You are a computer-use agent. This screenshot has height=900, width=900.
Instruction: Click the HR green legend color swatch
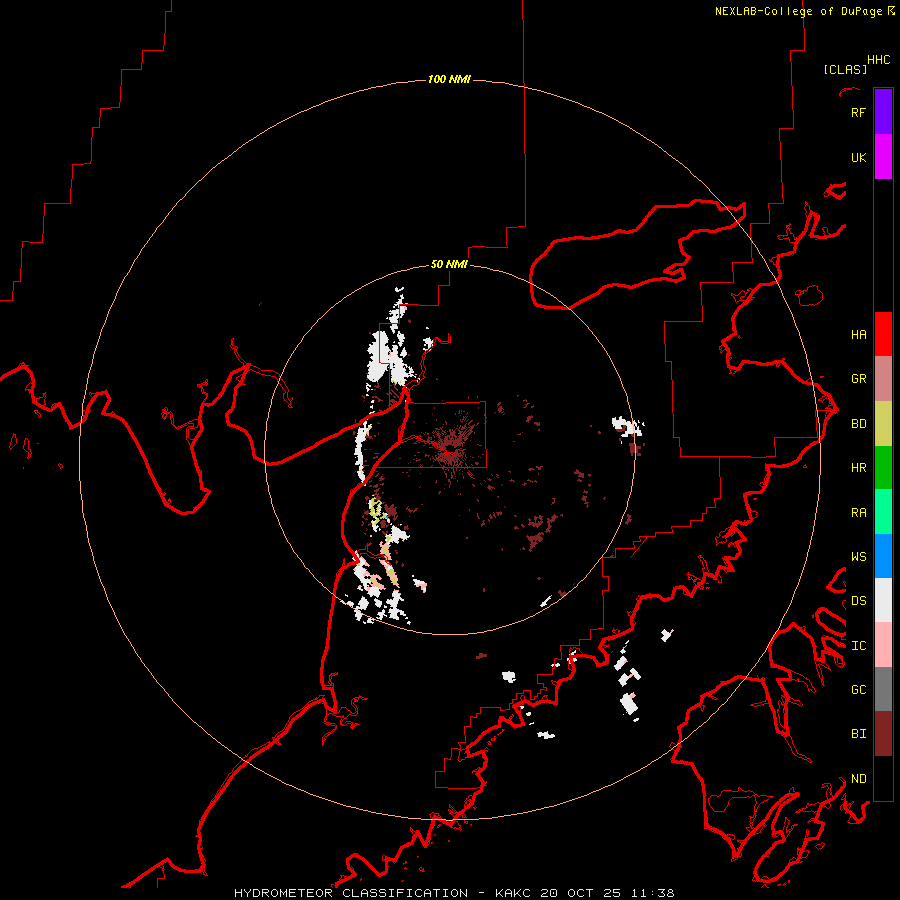click(x=883, y=468)
